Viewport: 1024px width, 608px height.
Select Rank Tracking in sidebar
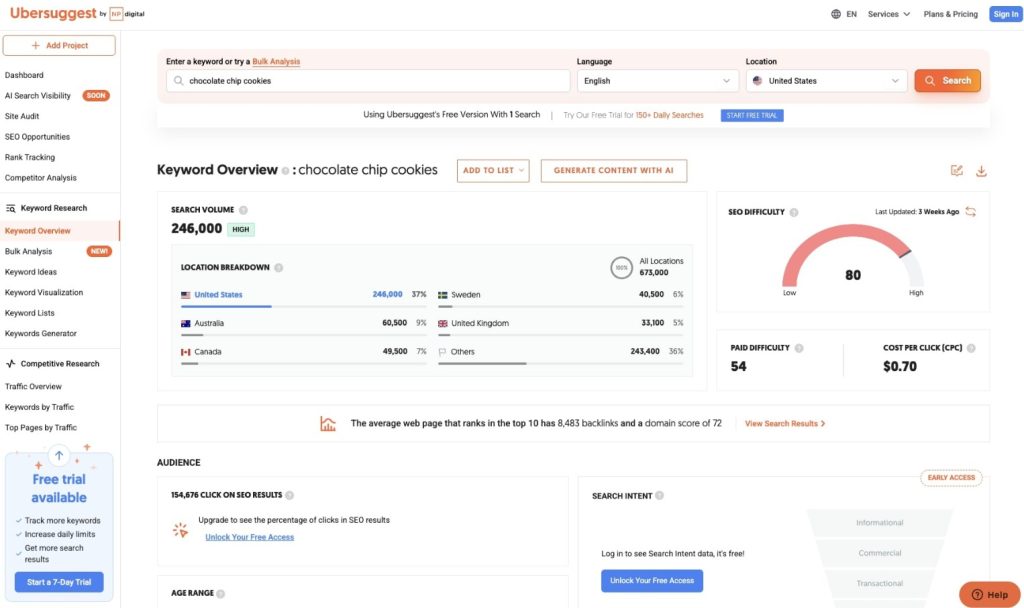[x=30, y=157]
